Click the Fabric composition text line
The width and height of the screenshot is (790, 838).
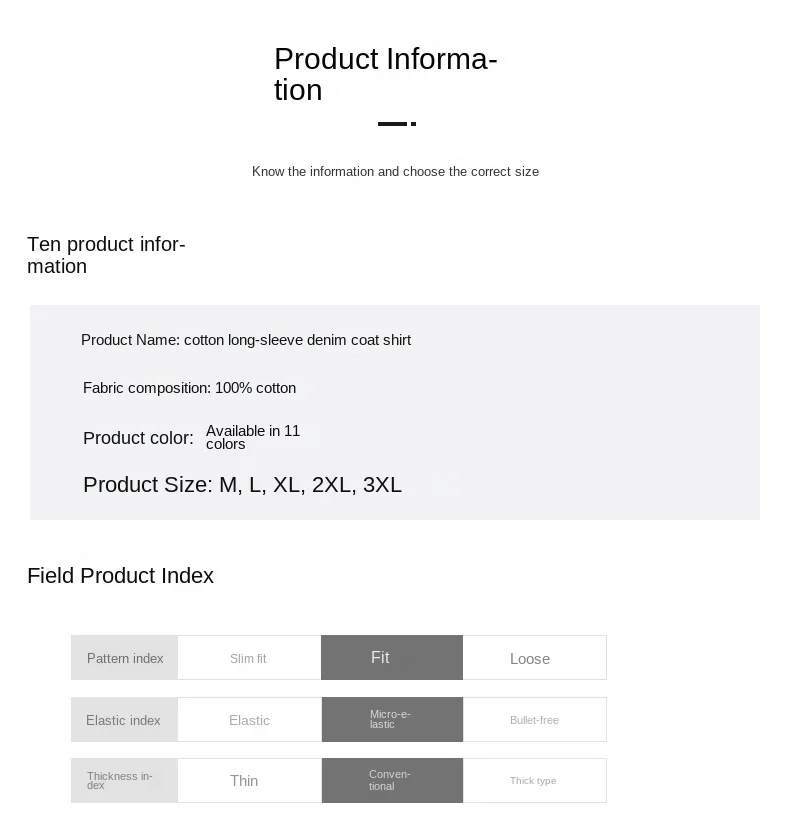tap(189, 388)
